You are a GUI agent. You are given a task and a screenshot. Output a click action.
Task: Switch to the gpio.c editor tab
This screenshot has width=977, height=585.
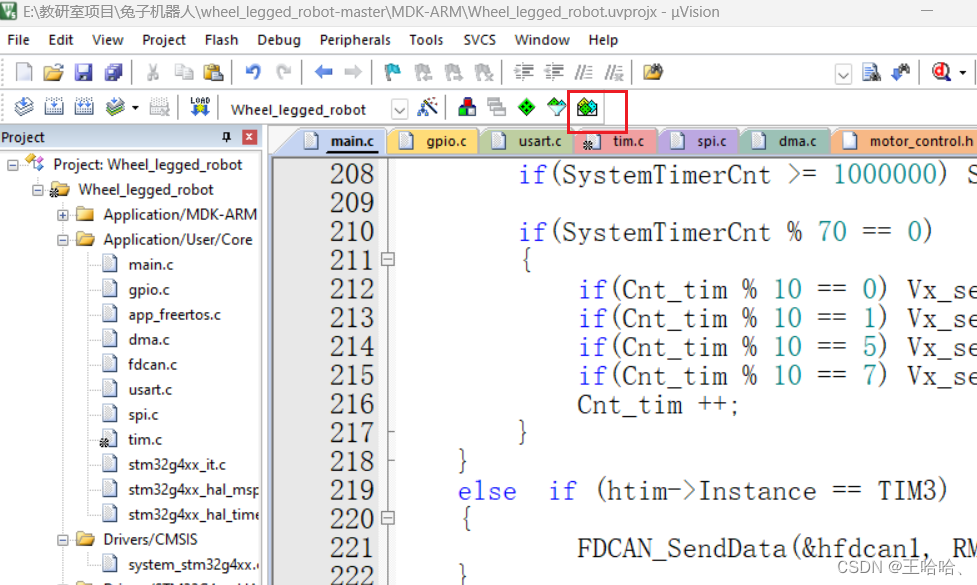coord(434,141)
